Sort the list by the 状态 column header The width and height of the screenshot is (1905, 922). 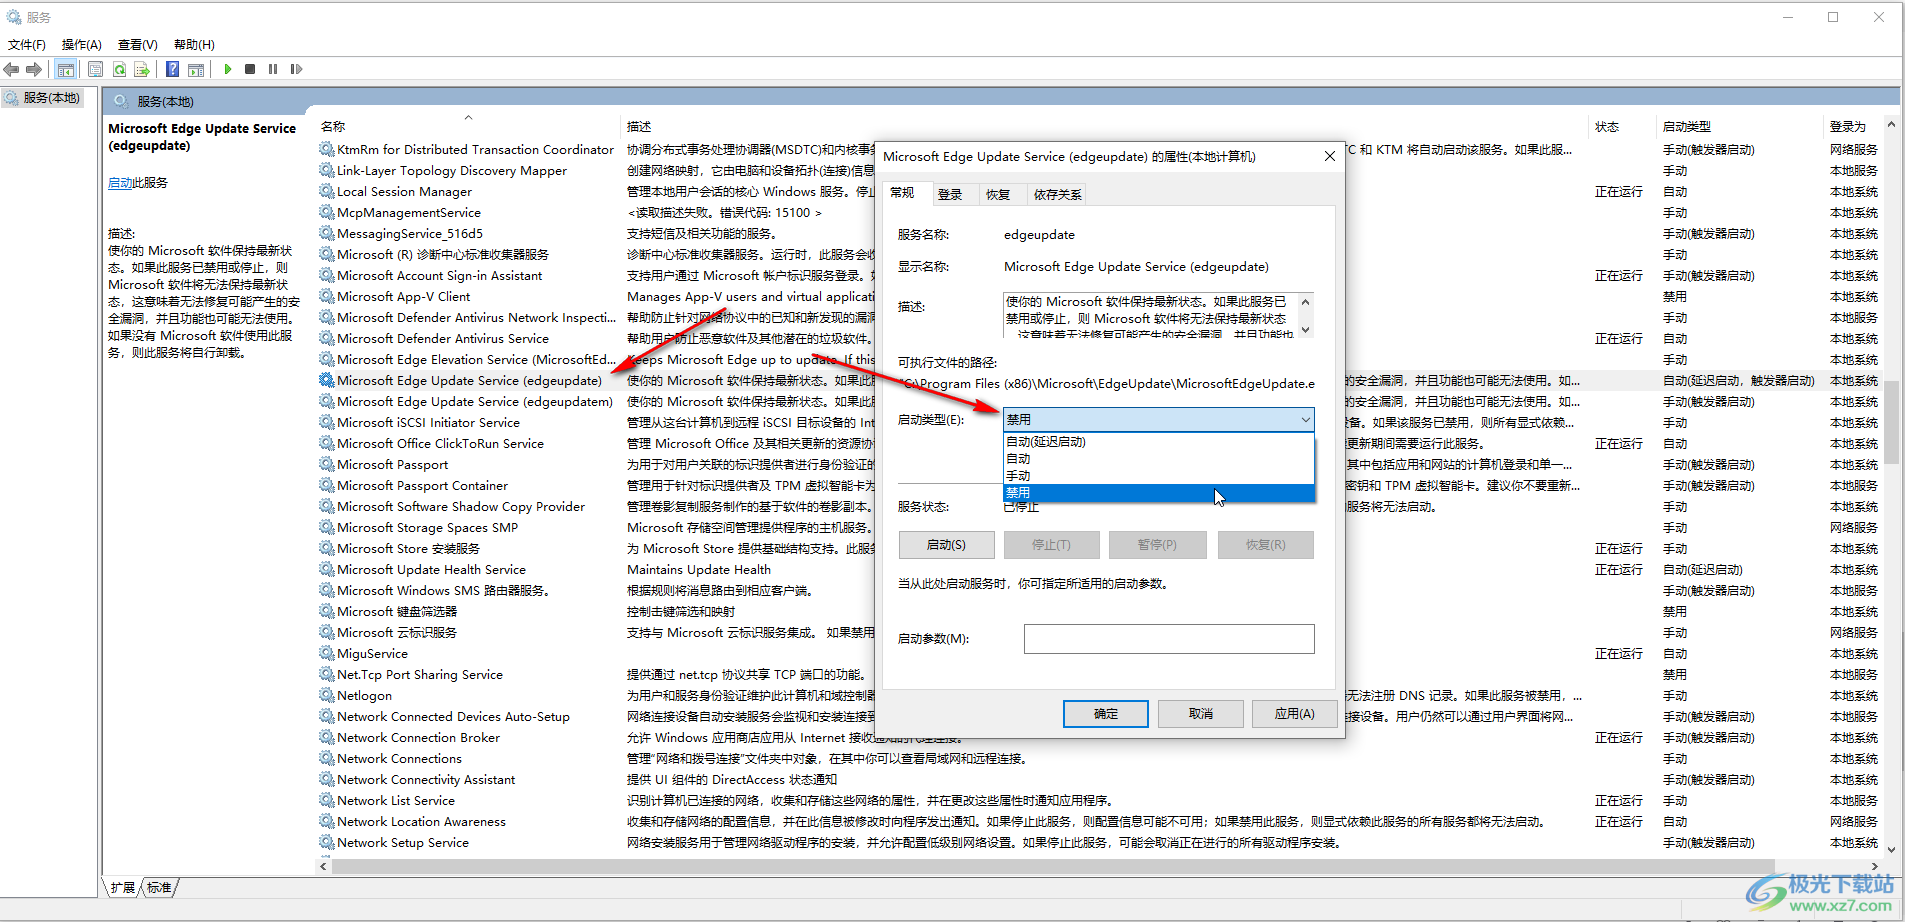click(1623, 127)
